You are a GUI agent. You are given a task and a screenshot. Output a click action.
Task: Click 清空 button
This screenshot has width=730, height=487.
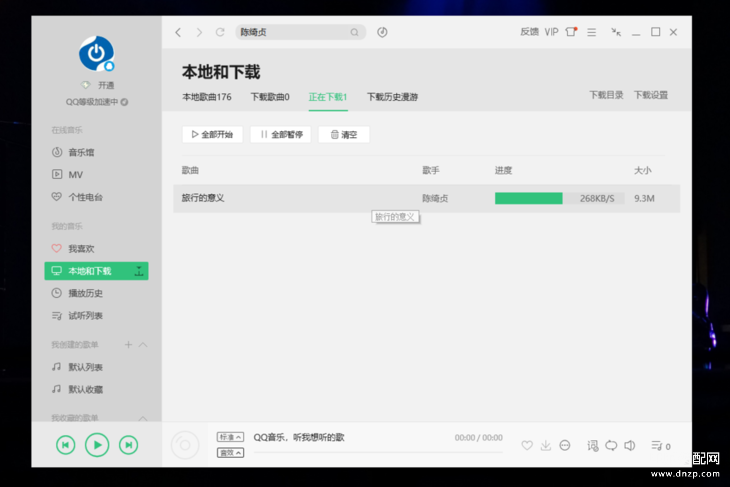tap(344, 135)
